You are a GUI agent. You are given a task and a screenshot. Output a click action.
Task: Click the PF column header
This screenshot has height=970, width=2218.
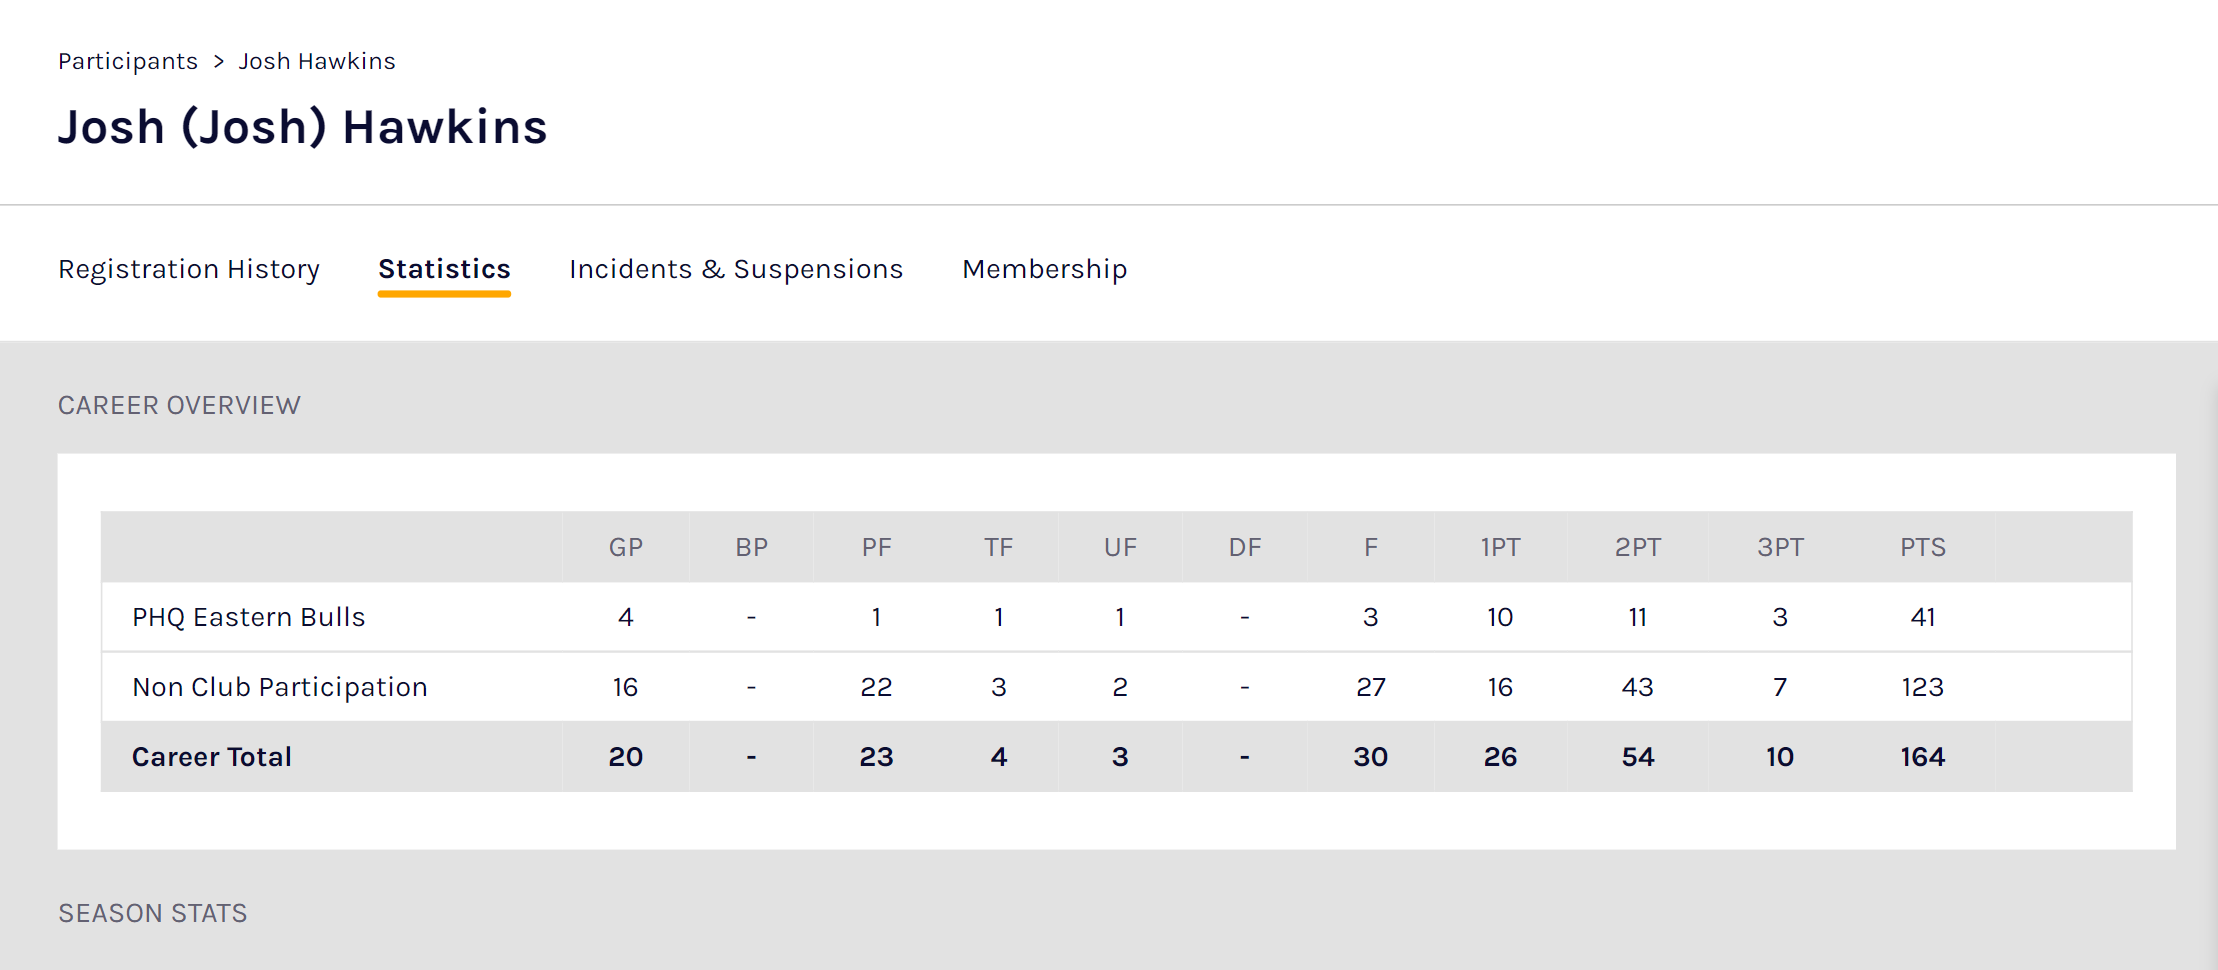[x=876, y=547]
